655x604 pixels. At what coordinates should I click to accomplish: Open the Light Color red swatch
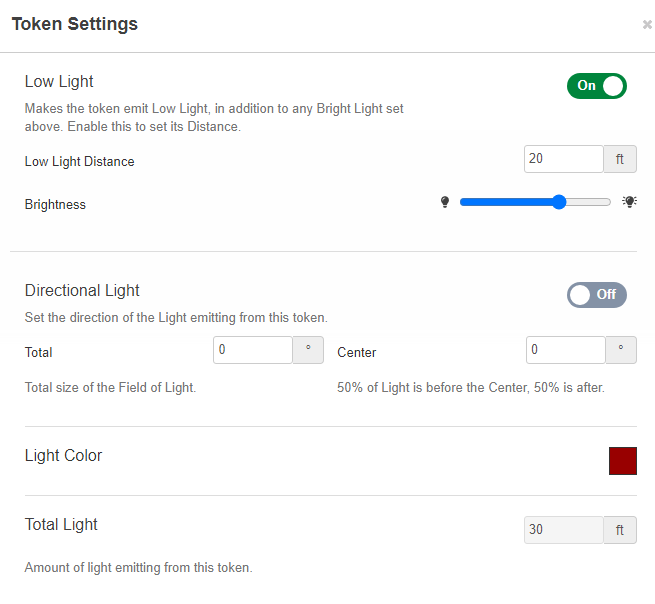click(622, 461)
